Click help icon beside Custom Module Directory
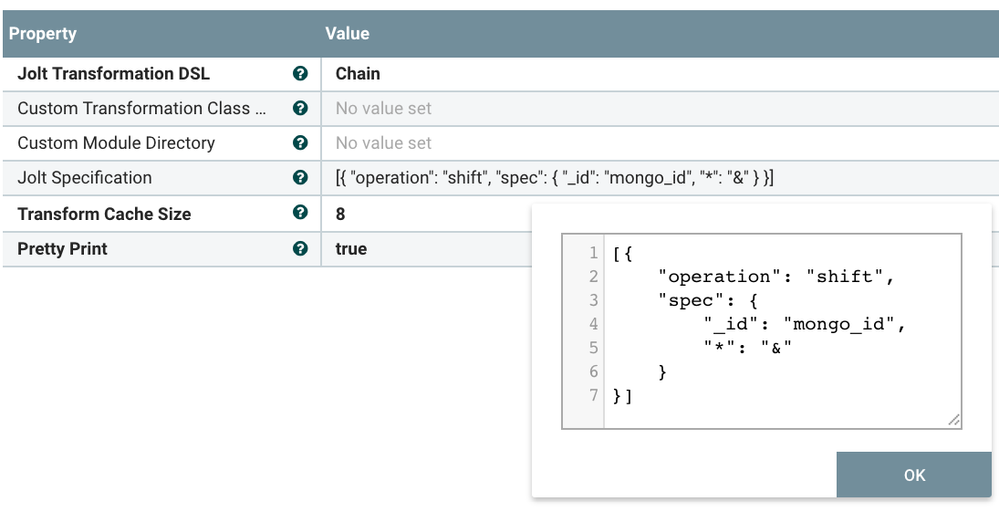This screenshot has width=999, height=513. click(x=299, y=143)
